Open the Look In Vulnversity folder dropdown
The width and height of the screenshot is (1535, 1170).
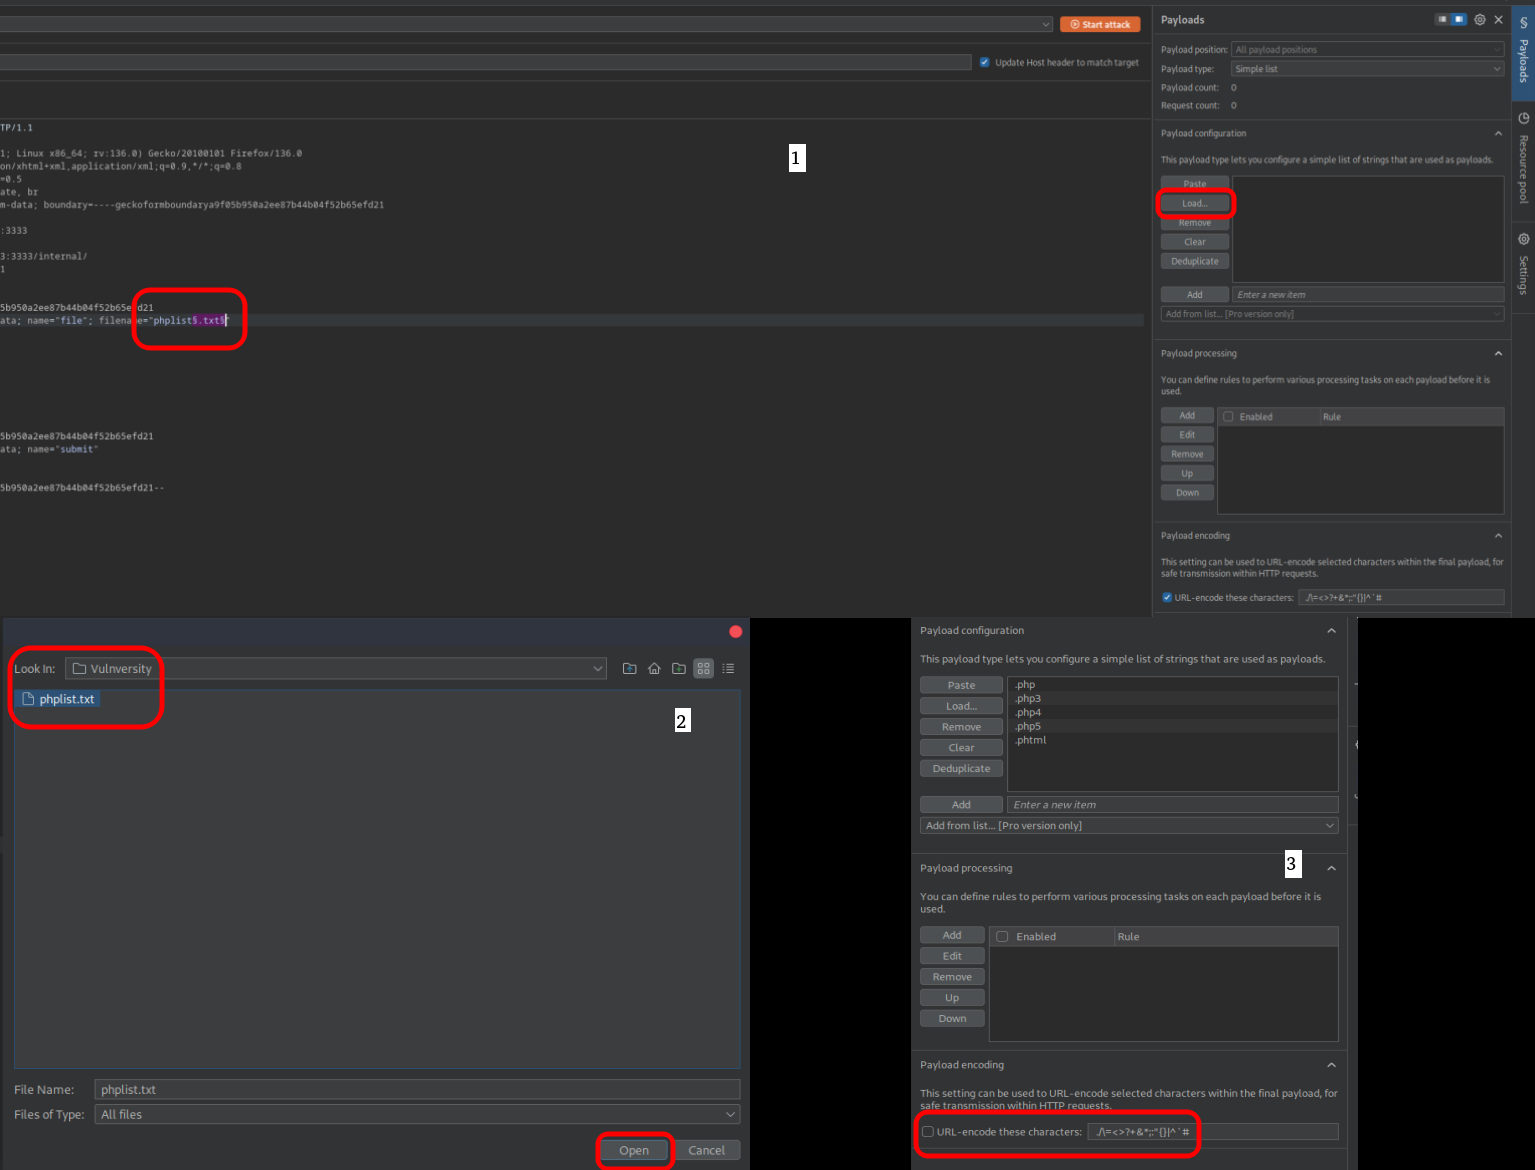coord(336,668)
